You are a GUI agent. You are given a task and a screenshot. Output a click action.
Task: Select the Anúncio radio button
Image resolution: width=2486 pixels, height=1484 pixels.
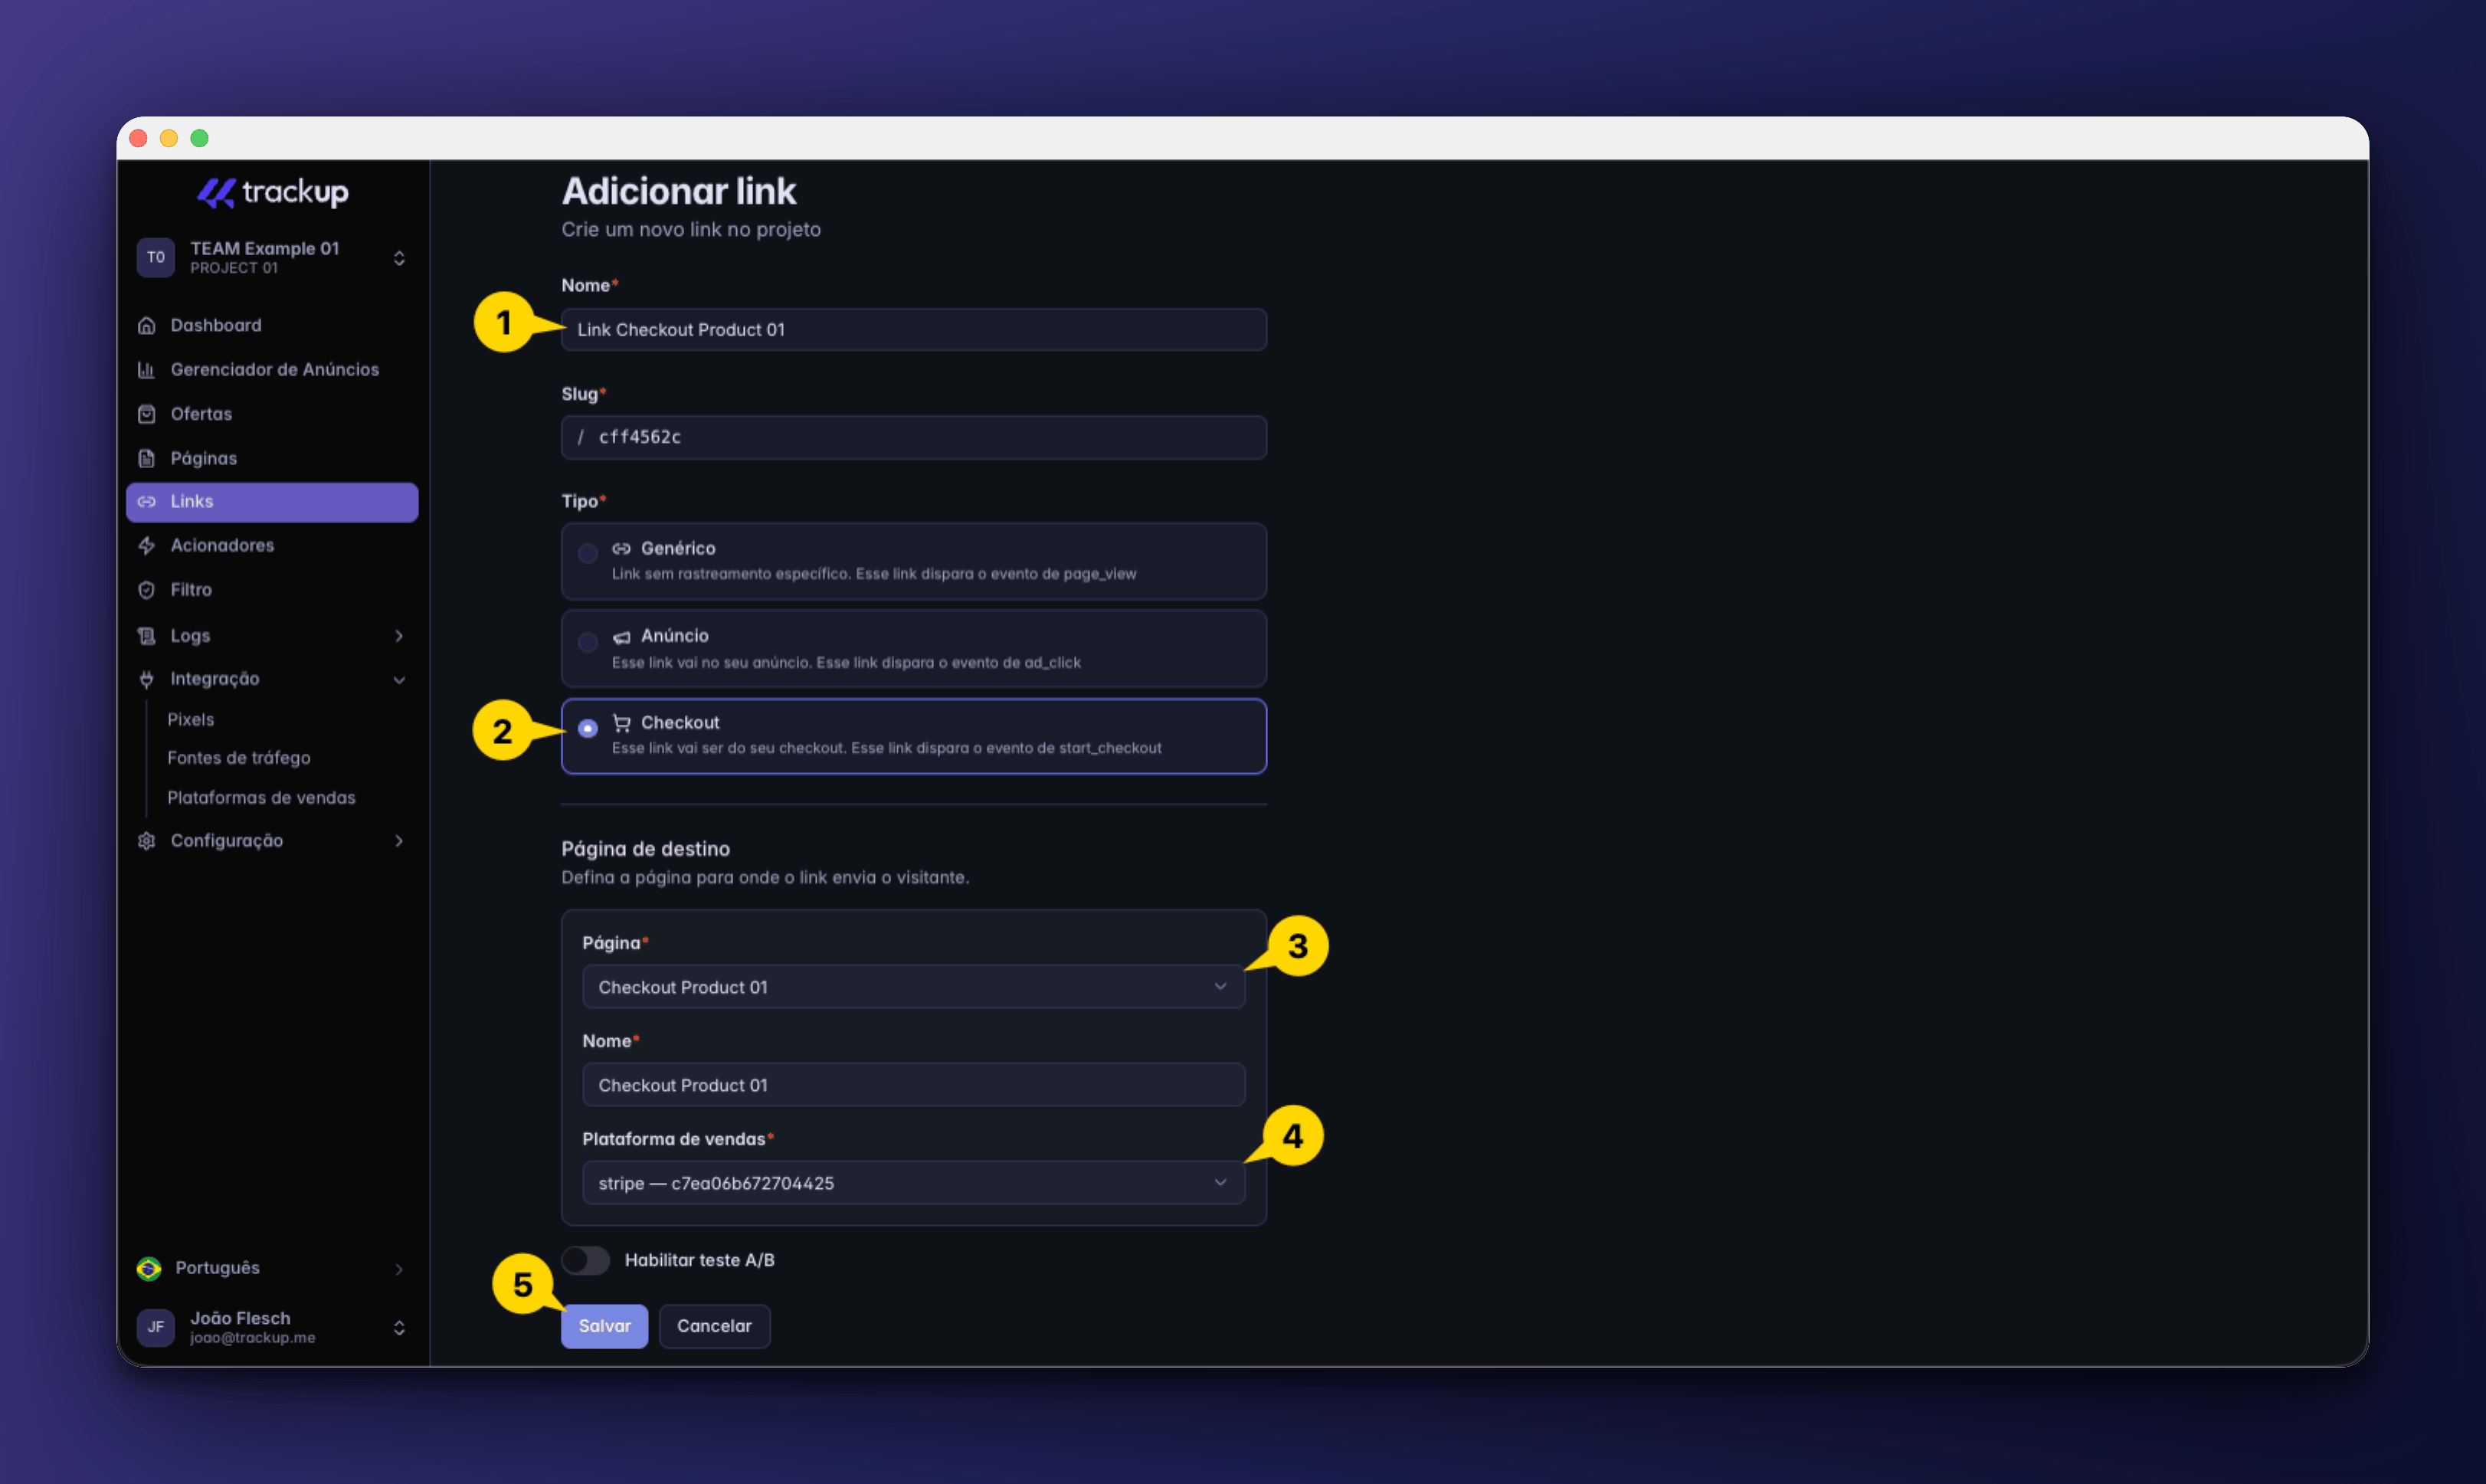[588, 642]
